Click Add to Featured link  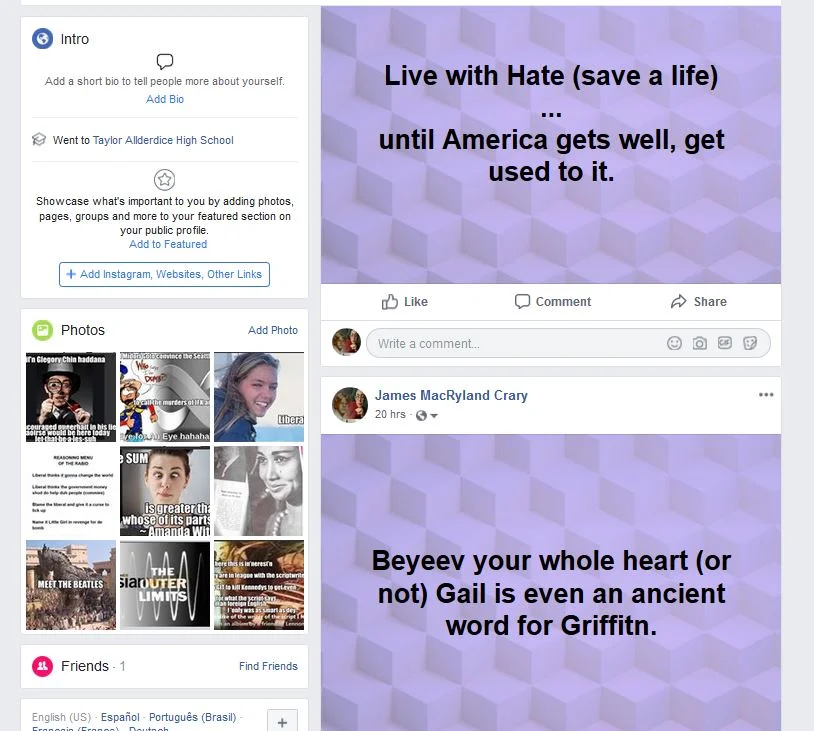(x=168, y=244)
